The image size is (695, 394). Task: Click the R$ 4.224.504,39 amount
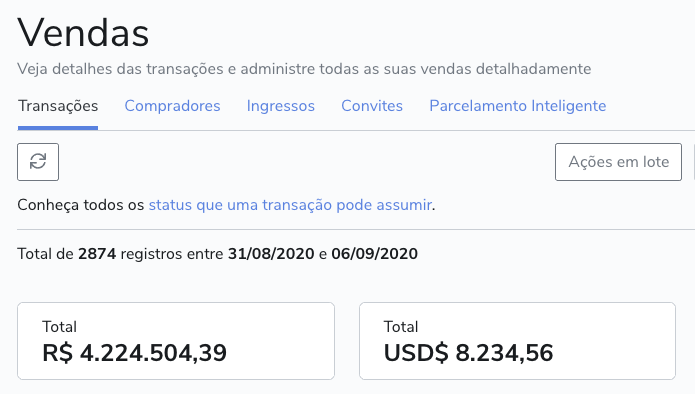(134, 353)
